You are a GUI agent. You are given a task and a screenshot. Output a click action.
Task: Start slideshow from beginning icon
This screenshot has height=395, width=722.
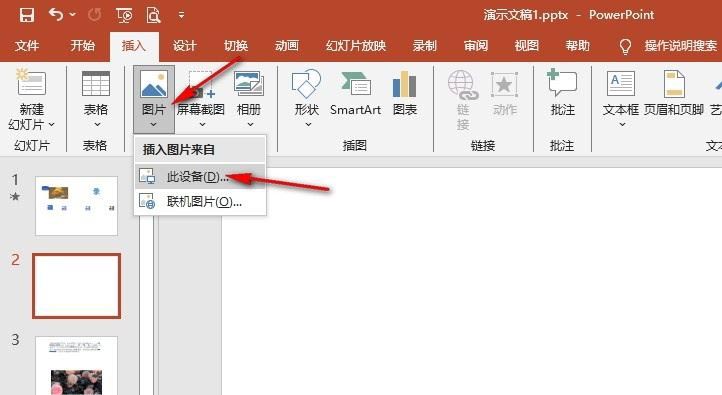(x=124, y=15)
